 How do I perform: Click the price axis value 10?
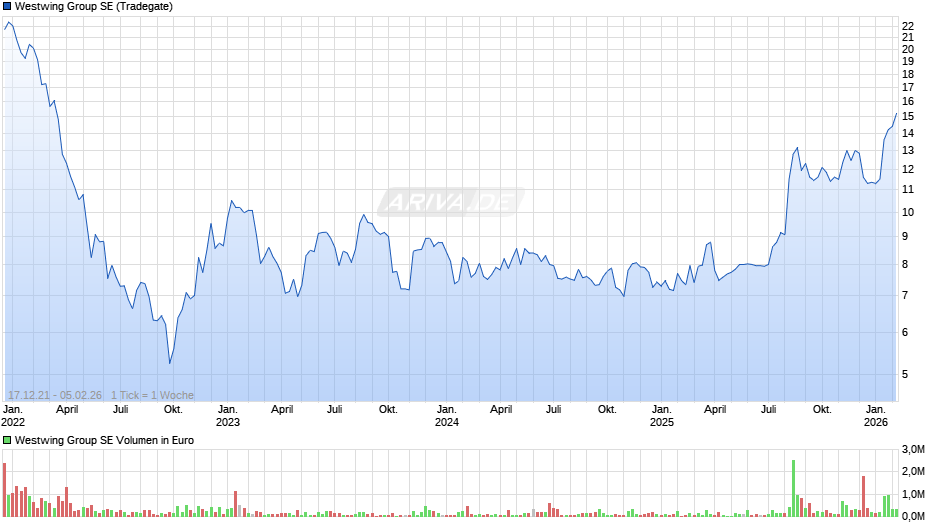[908, 212]
